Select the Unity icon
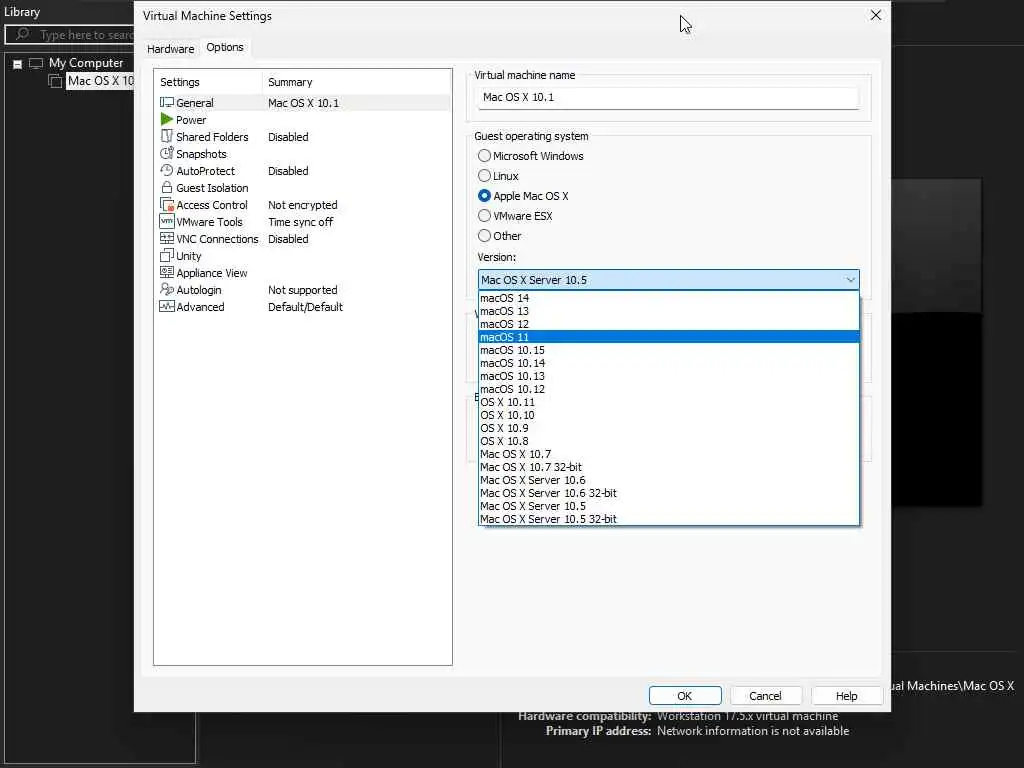 167,255
